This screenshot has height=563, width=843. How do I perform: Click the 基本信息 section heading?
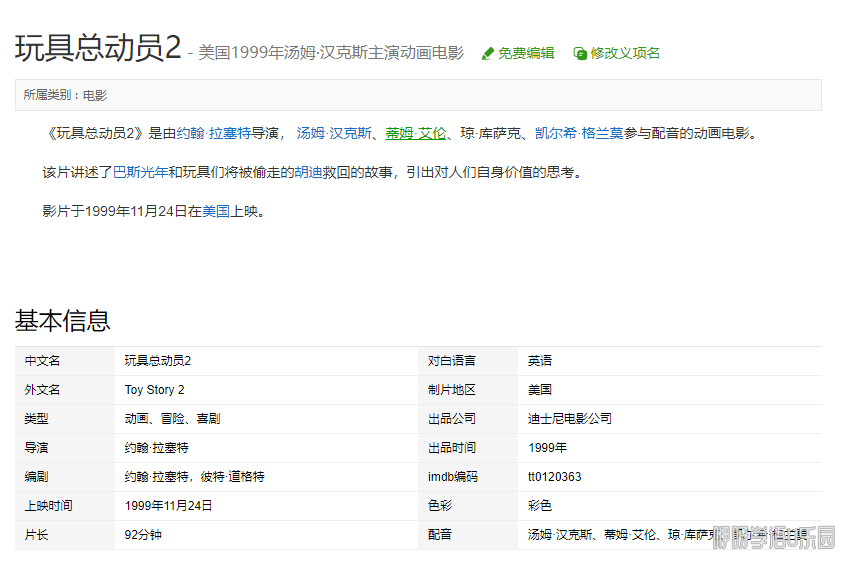[62, 320]
